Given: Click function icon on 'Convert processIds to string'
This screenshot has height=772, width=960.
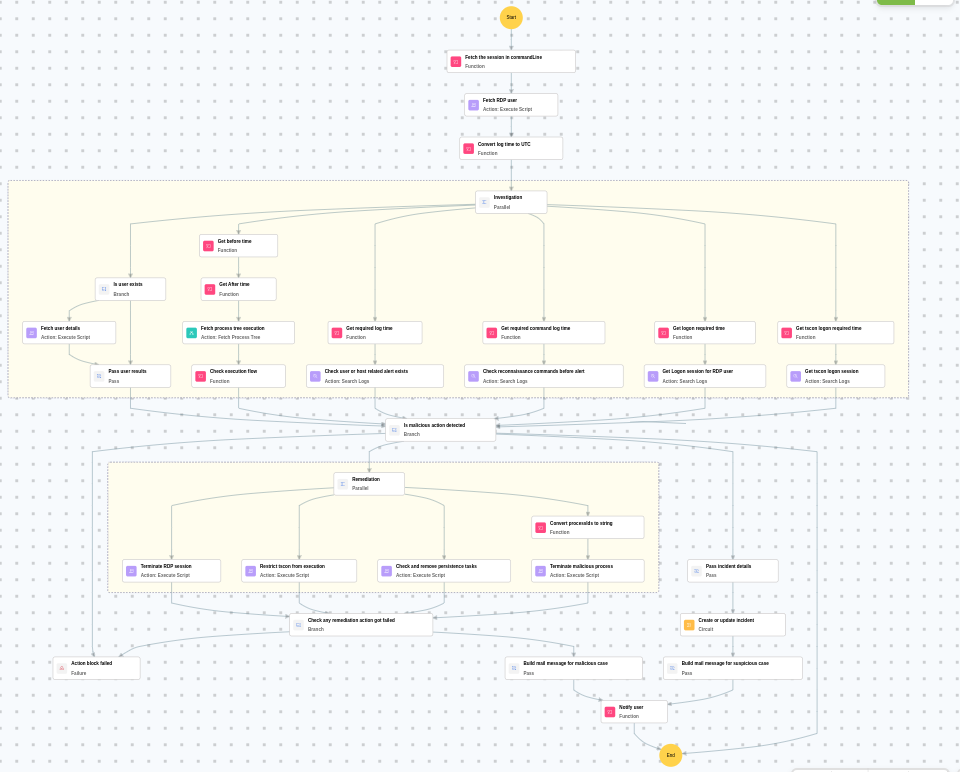Looking at the screenshot, I should (541, 527).
